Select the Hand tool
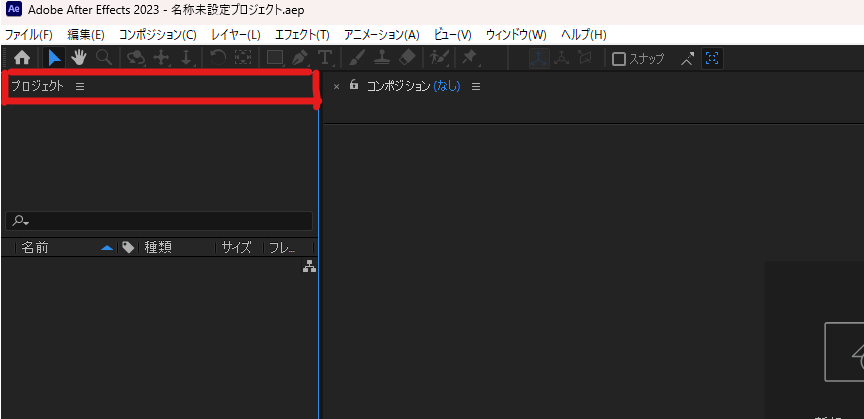The image size is (864, 419). click(79, 57)
